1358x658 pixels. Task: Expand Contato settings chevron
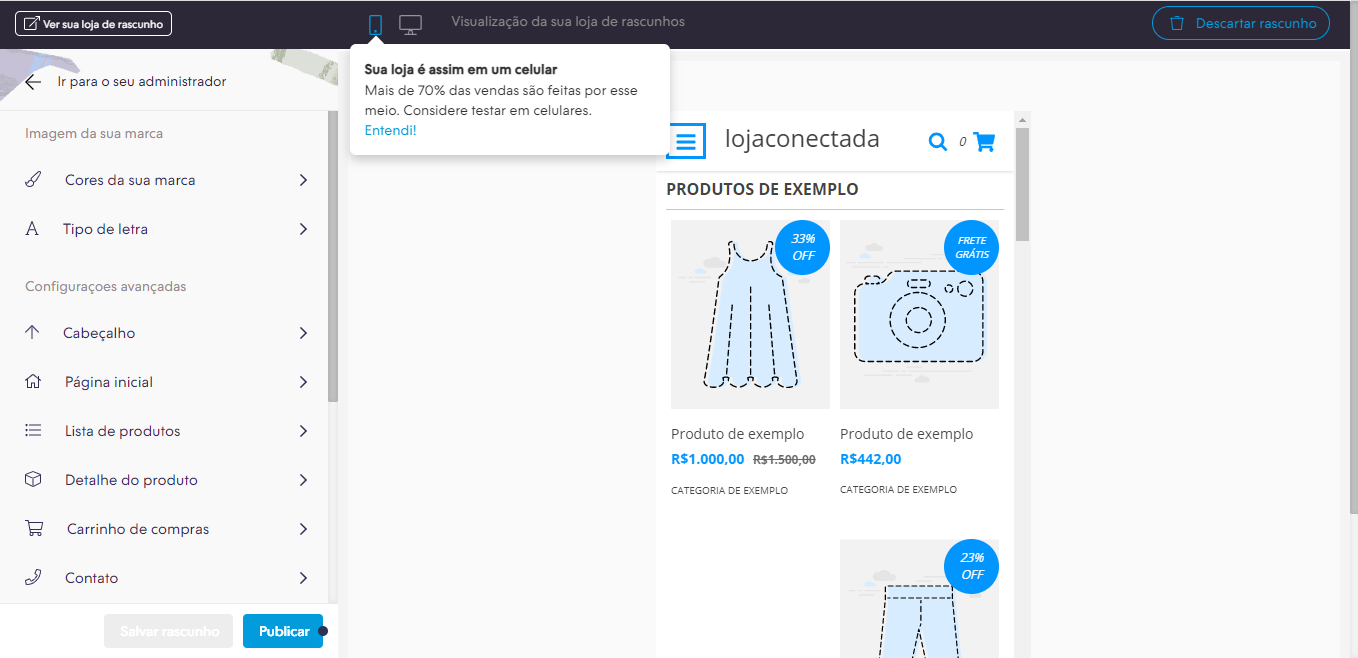pyautogui.click(x=303, y=578)
